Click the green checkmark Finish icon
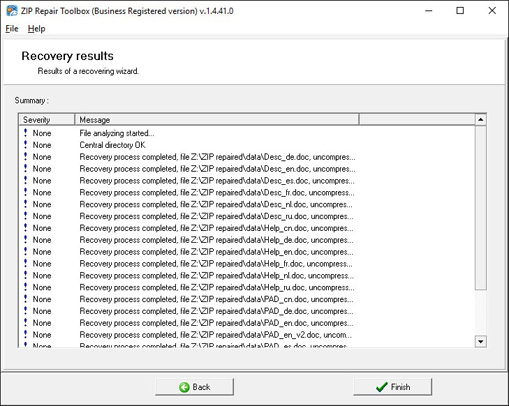 (x=382, y=387)
